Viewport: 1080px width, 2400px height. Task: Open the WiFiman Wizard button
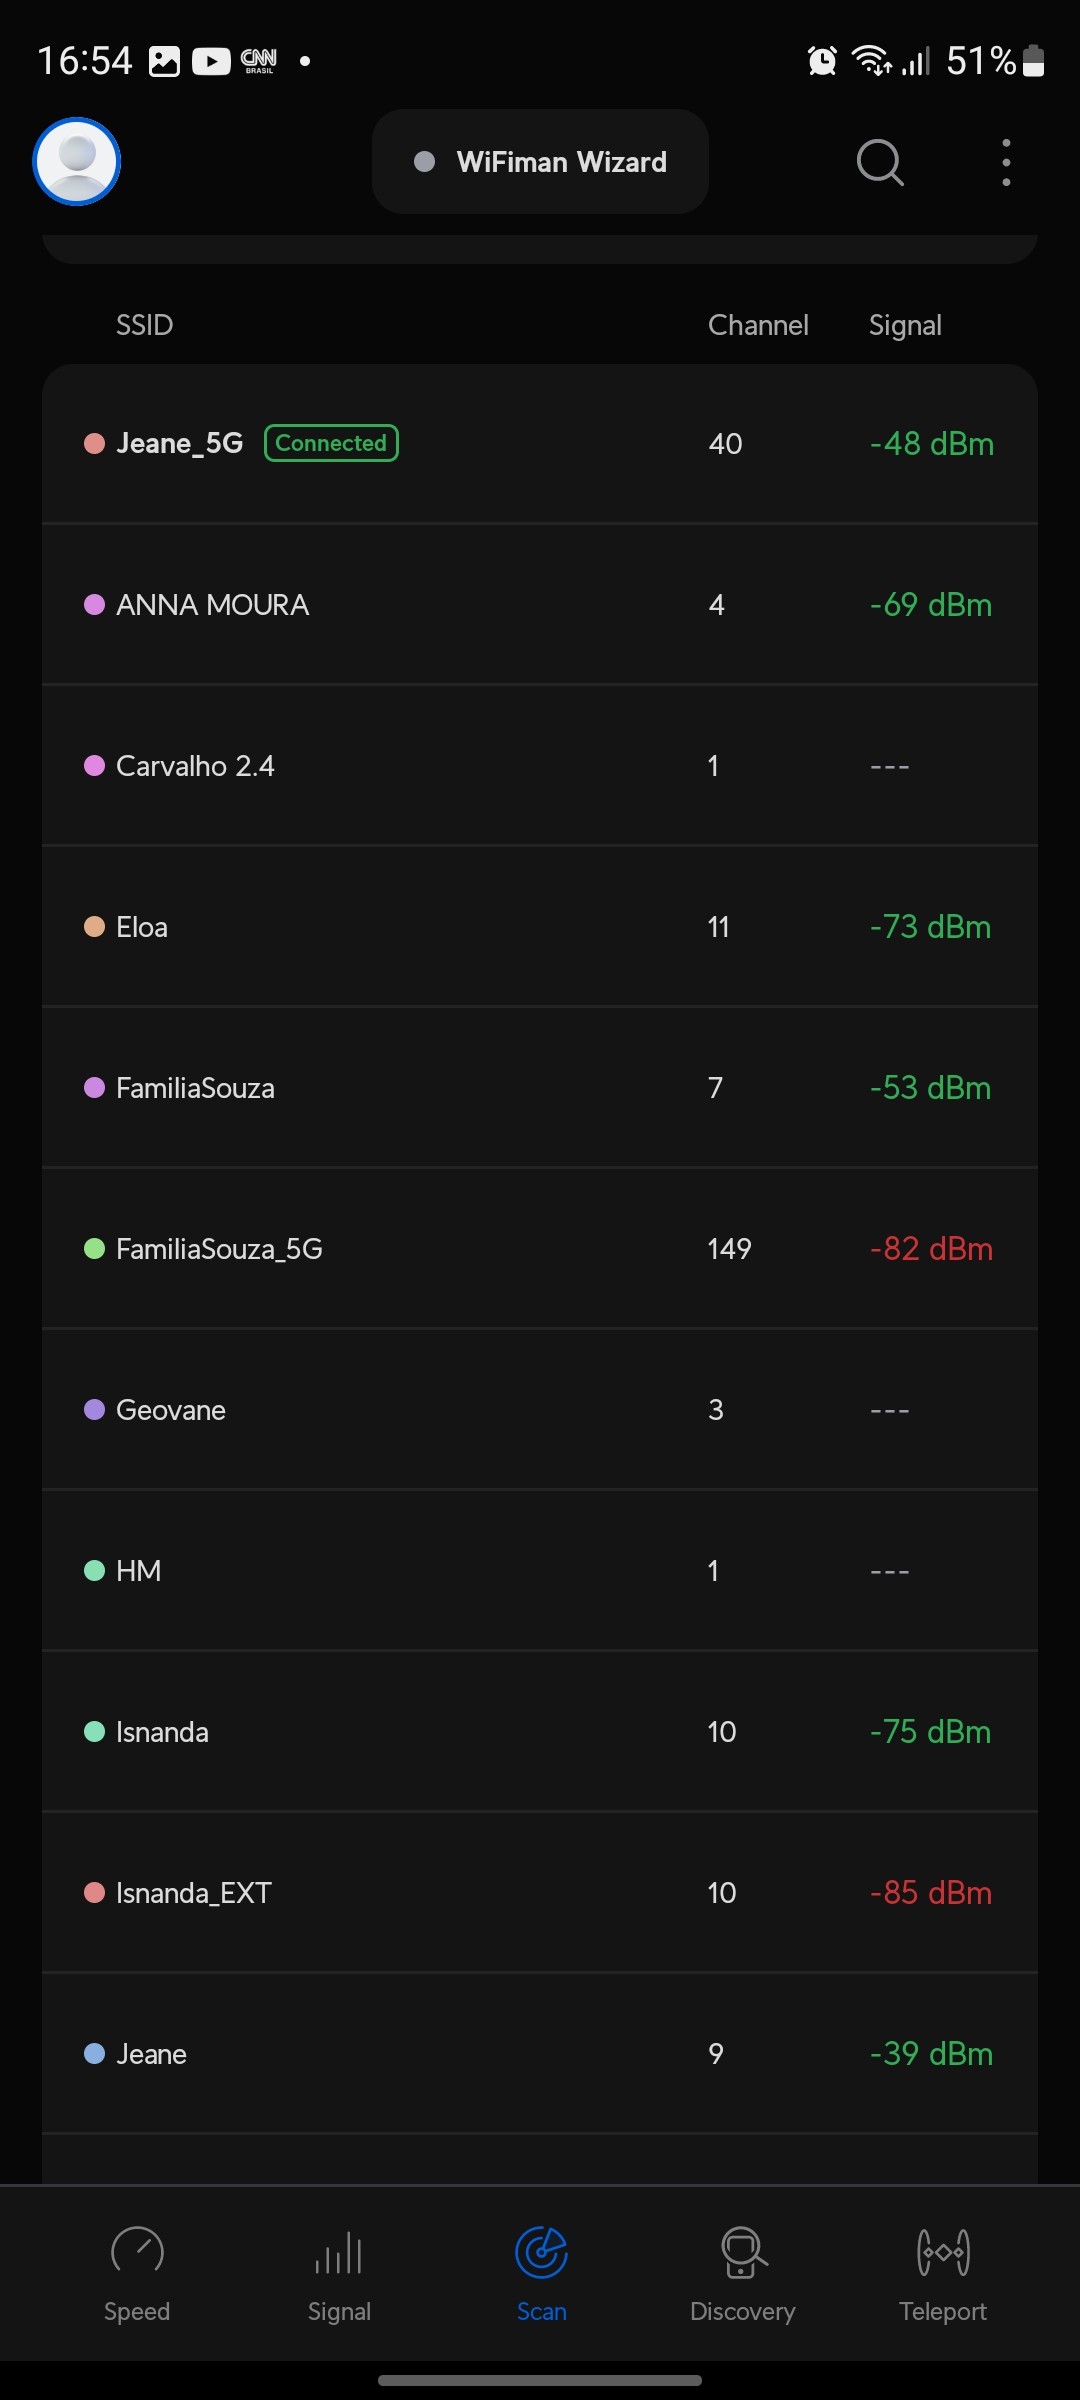pyautogui.click(x=540, y=162)
